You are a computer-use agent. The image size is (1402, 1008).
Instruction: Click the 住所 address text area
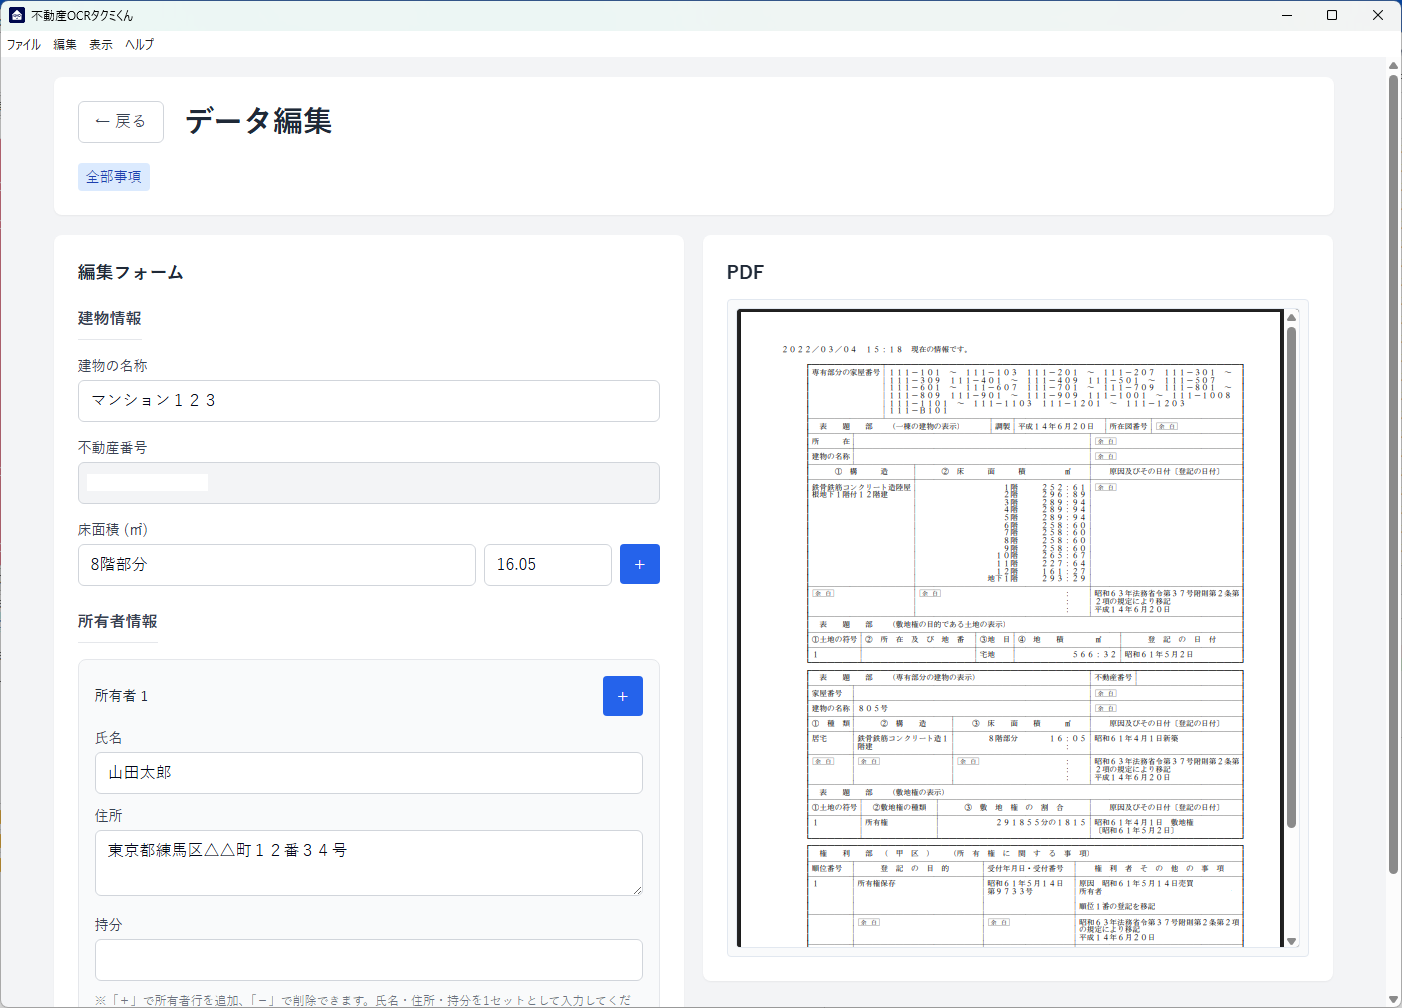tap(368, 862)
